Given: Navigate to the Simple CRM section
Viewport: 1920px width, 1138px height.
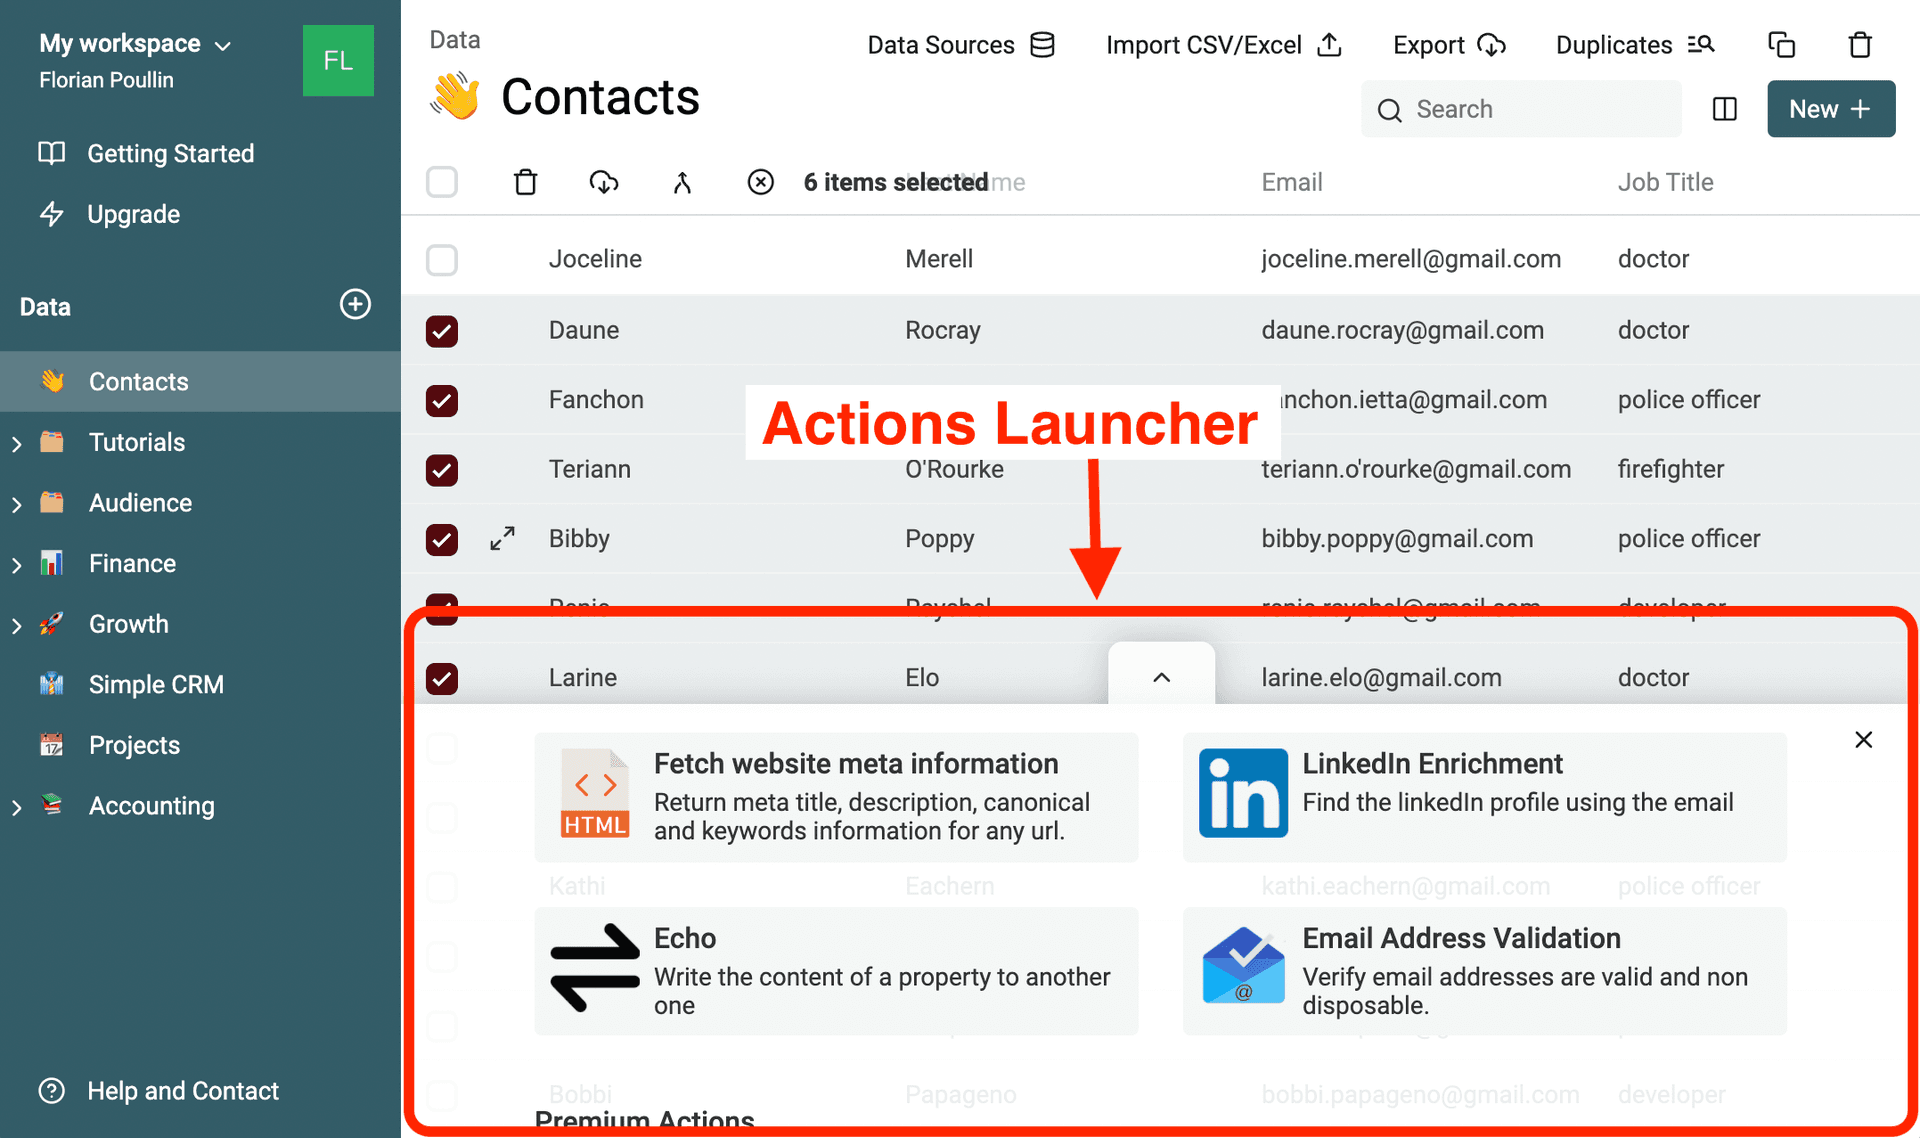Looking at the screenshot, I should coord(156,684).
